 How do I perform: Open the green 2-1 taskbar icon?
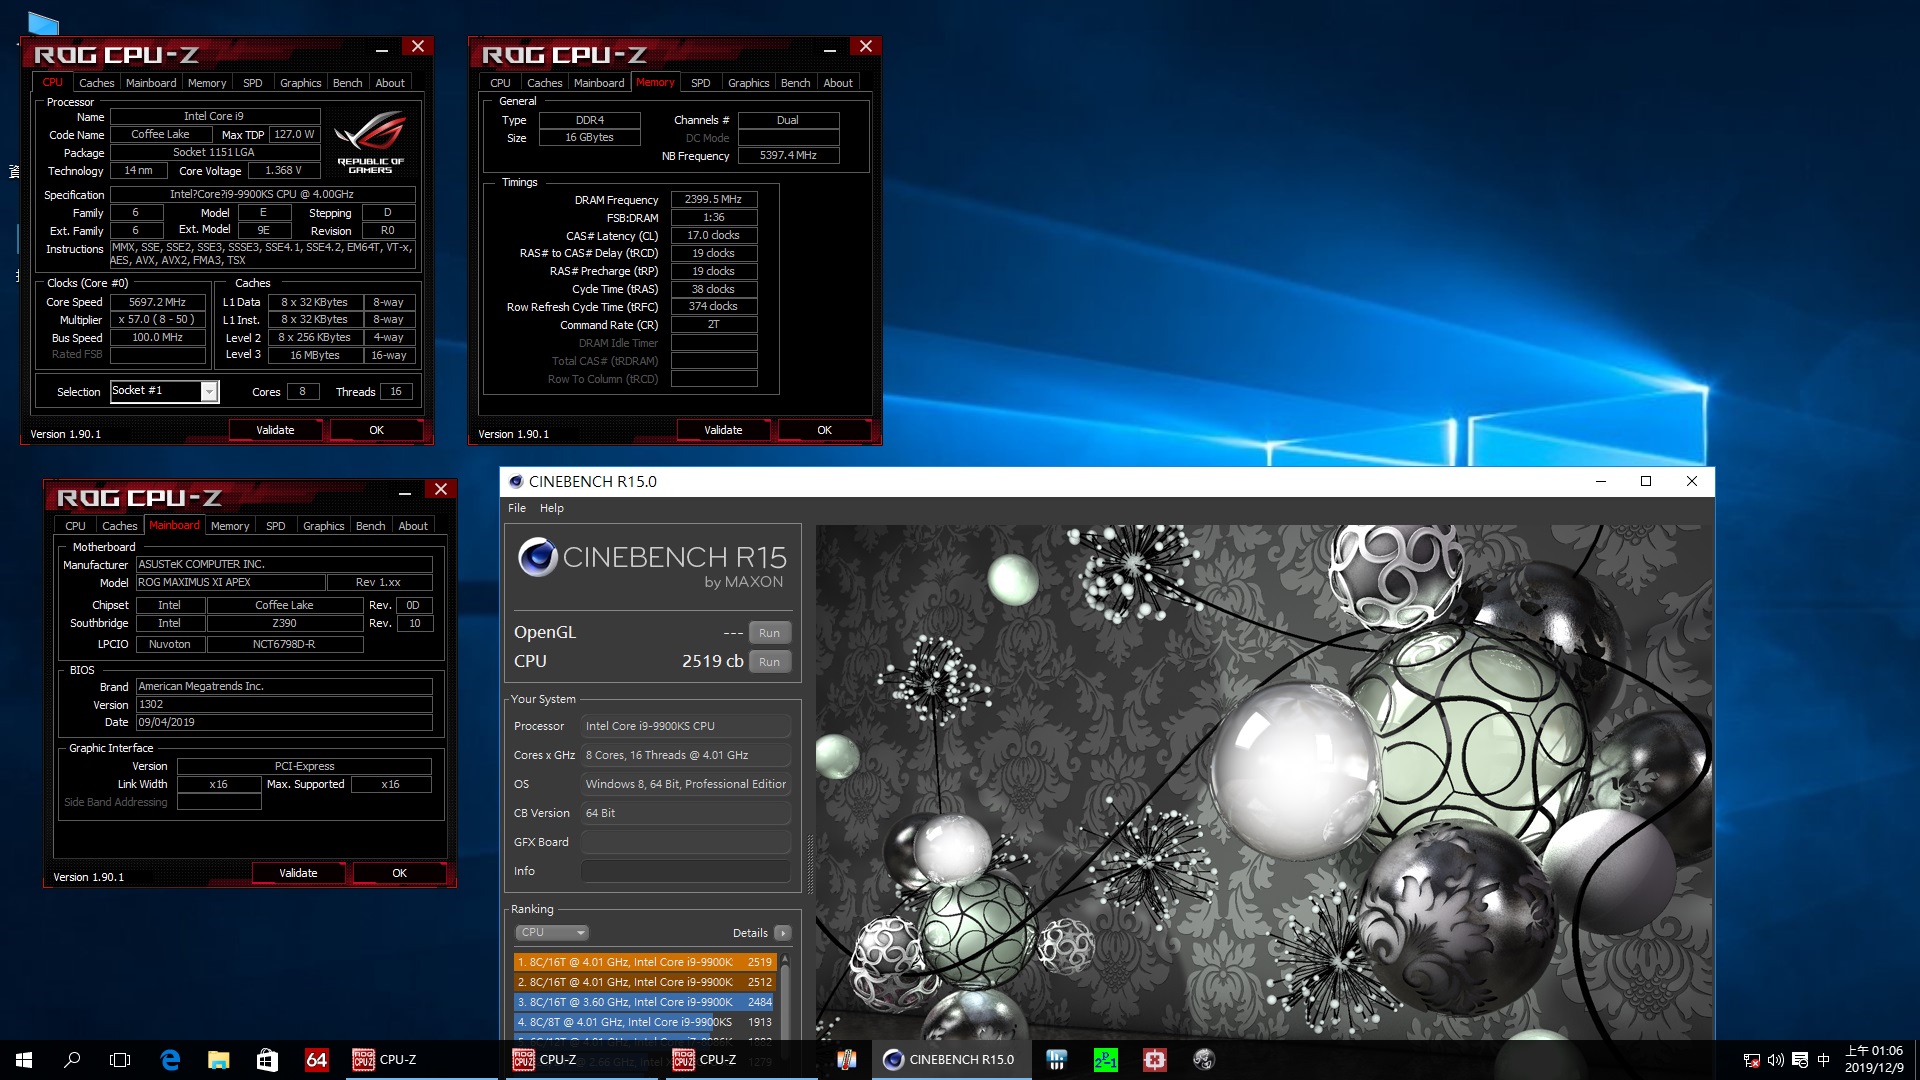click(1105, 1060)
